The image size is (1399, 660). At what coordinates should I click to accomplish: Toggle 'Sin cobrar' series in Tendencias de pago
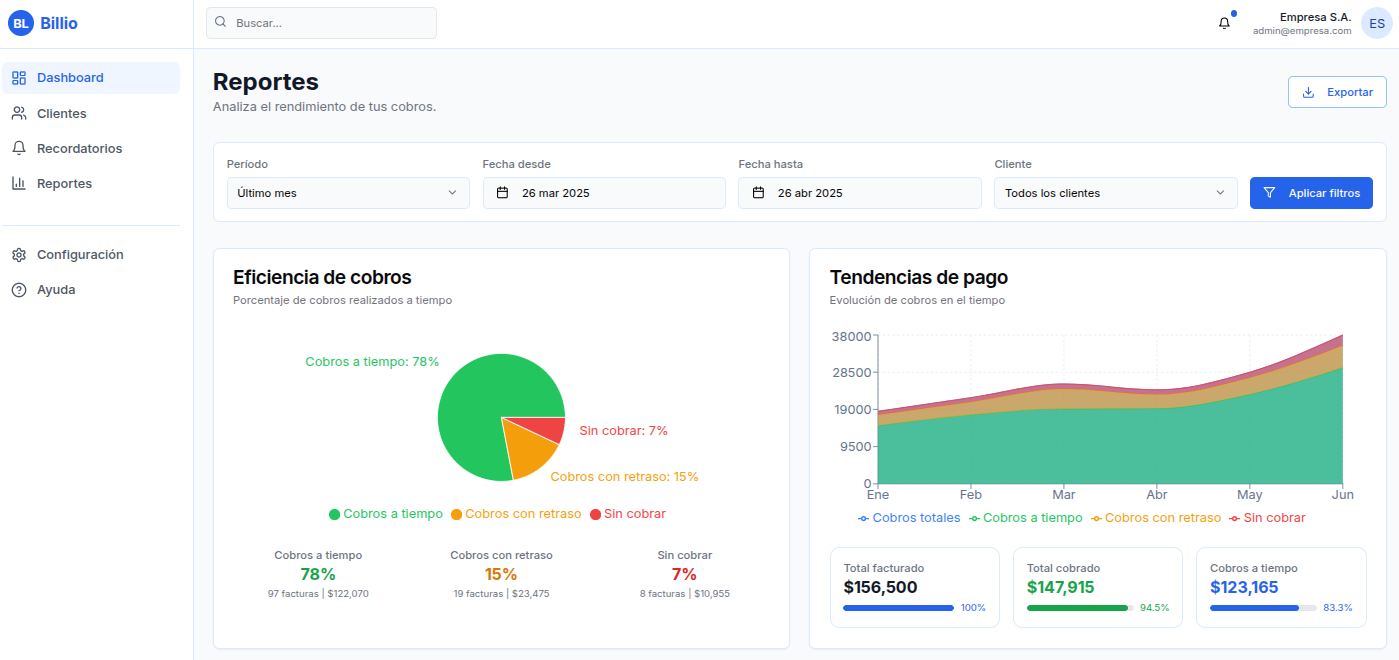tap(1268, 518)
